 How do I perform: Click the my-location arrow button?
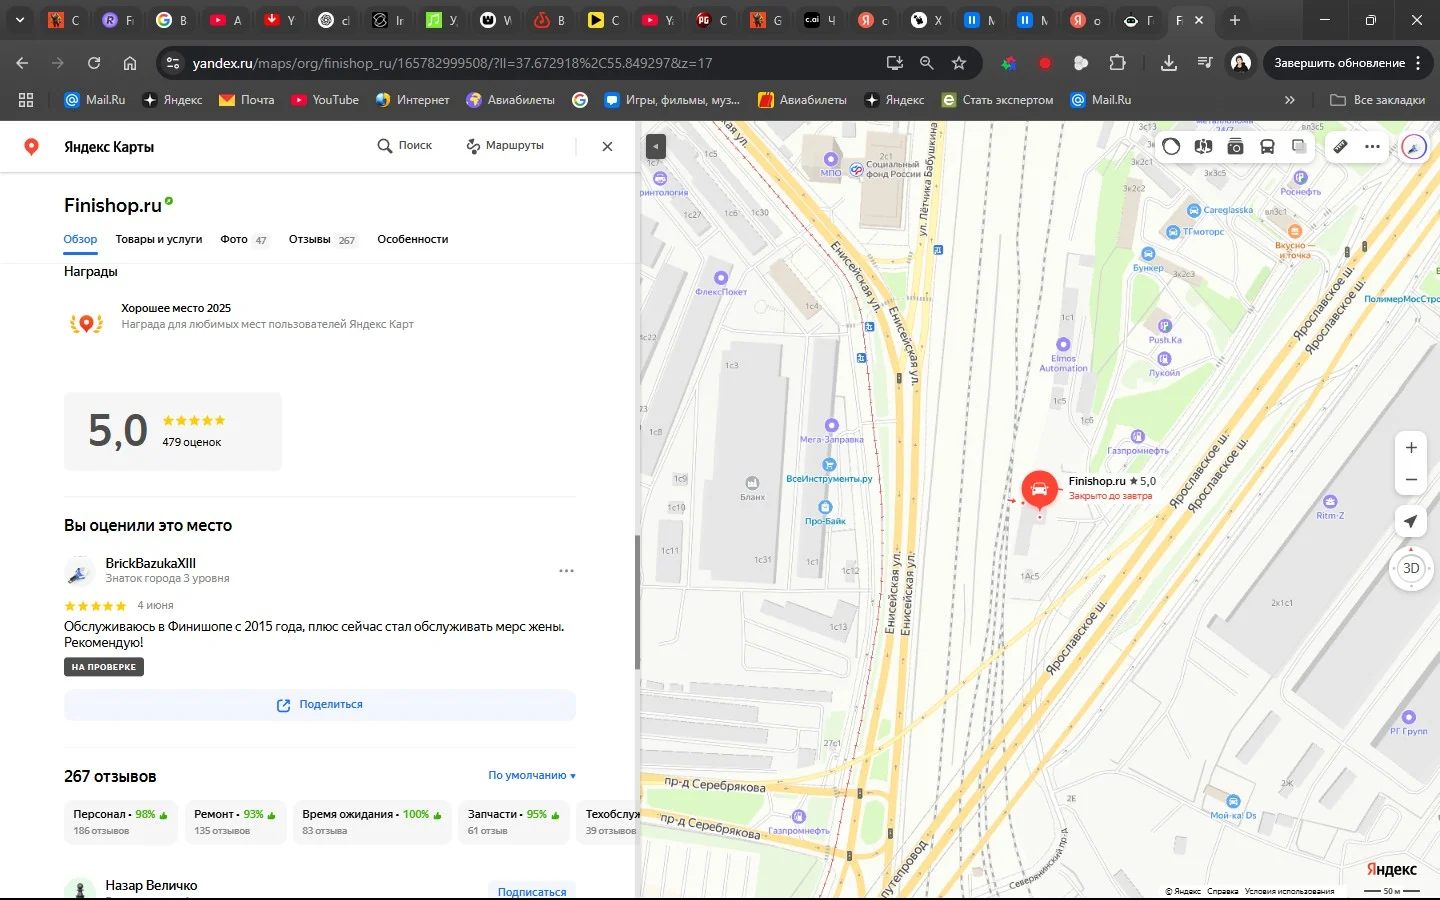[1411, 521]
